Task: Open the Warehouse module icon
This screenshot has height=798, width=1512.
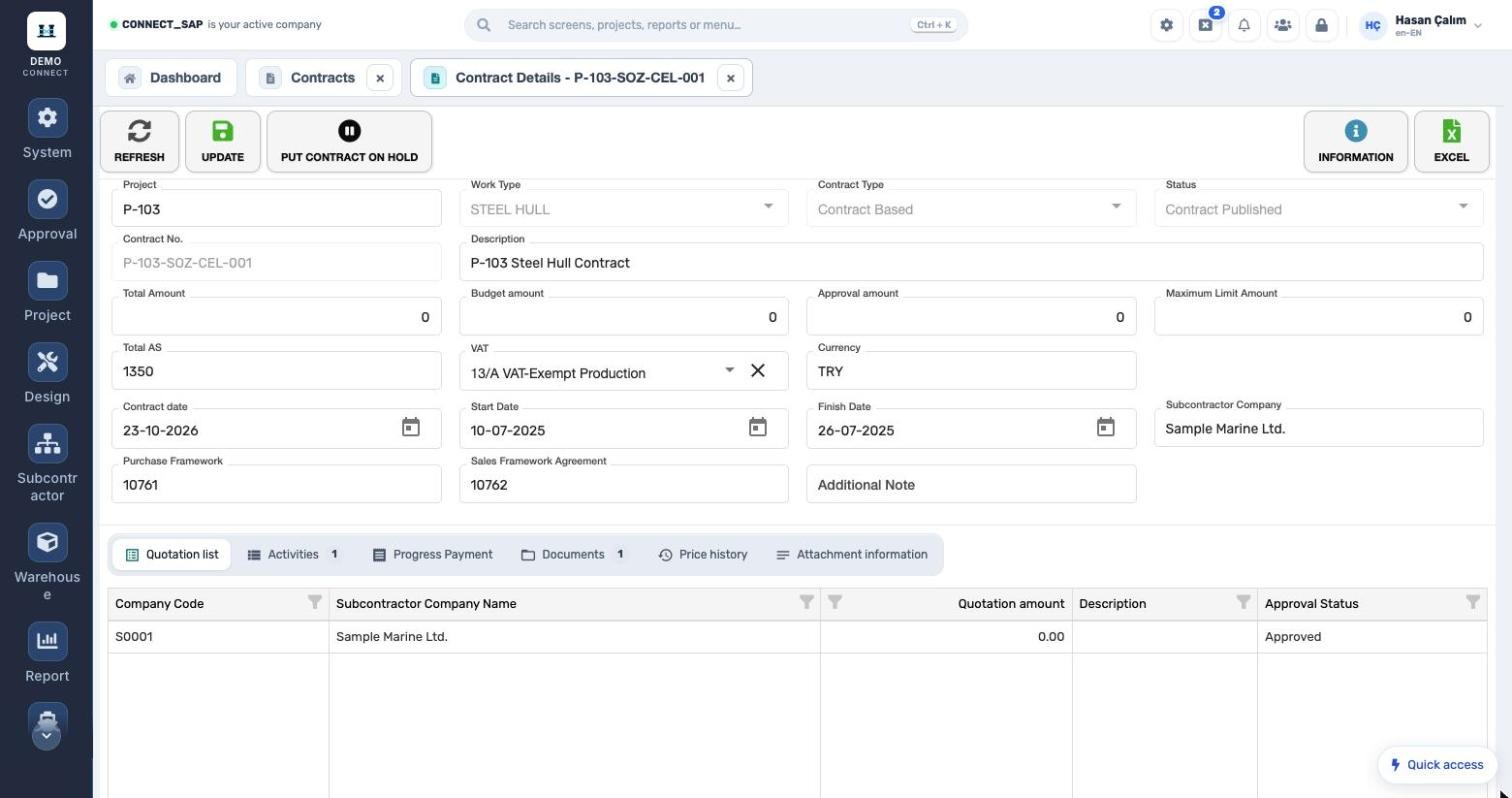Action: pos(47,542)
